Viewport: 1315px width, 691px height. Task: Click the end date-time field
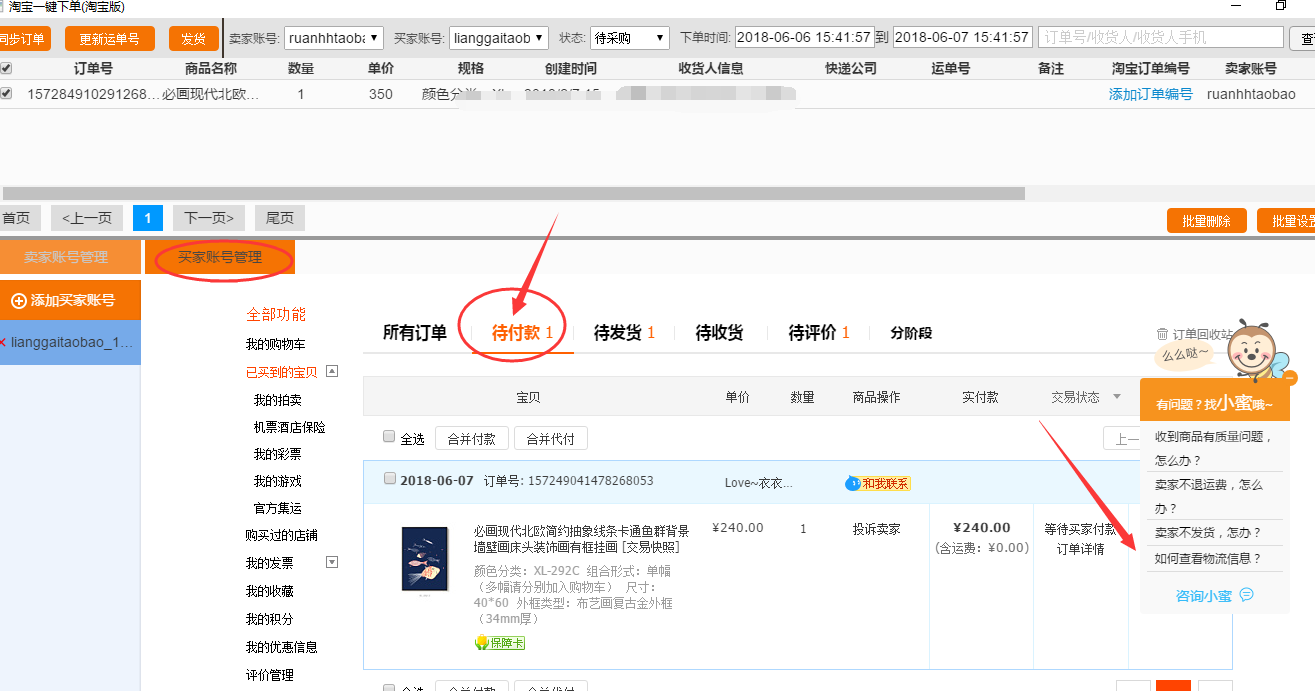pyautogui.click(x=962, y=37)
